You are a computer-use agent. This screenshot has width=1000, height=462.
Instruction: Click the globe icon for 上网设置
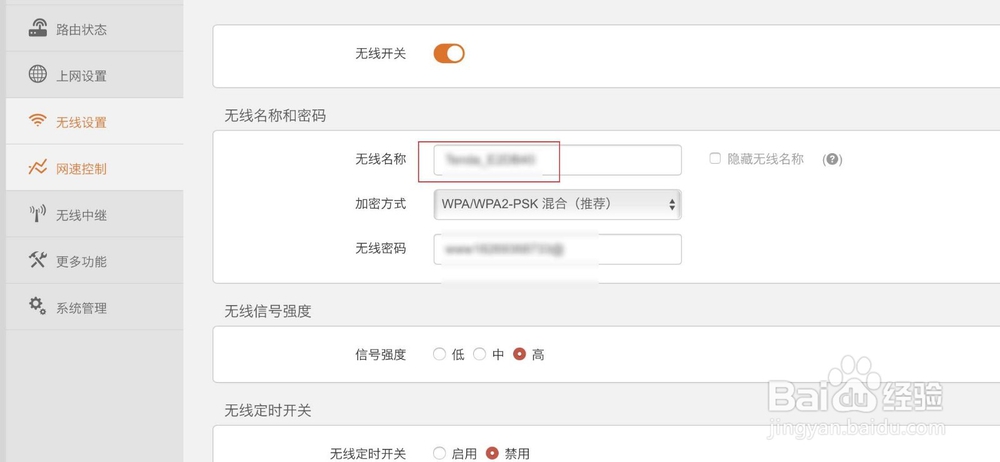(38, 74)
